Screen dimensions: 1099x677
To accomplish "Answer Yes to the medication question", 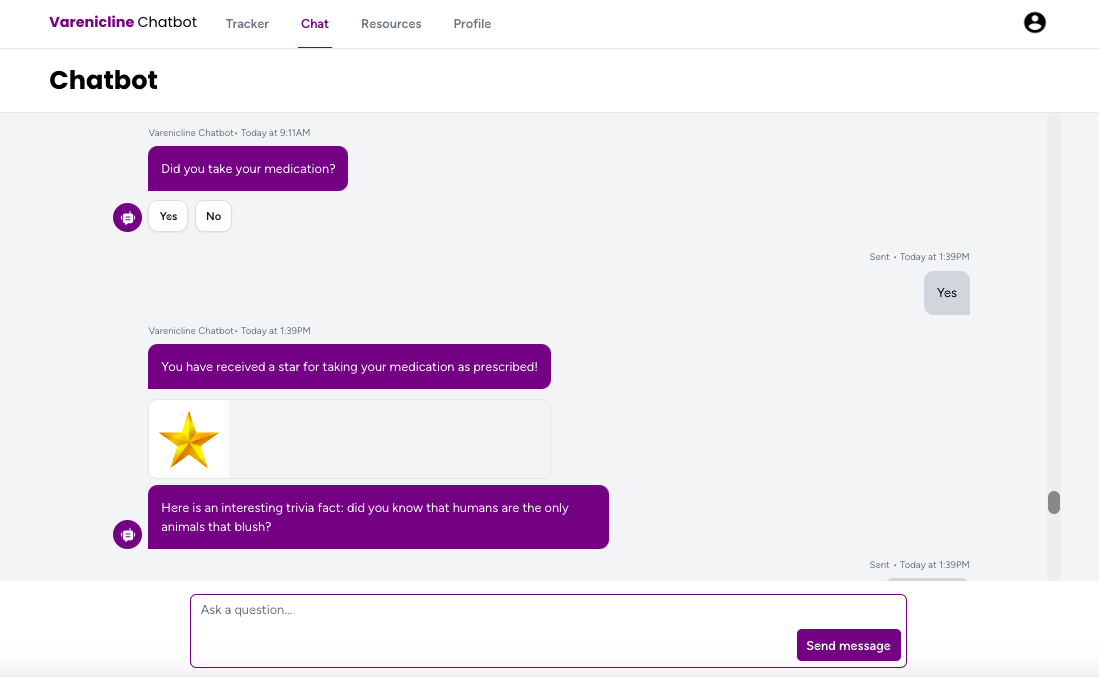I will click(168, 216).
